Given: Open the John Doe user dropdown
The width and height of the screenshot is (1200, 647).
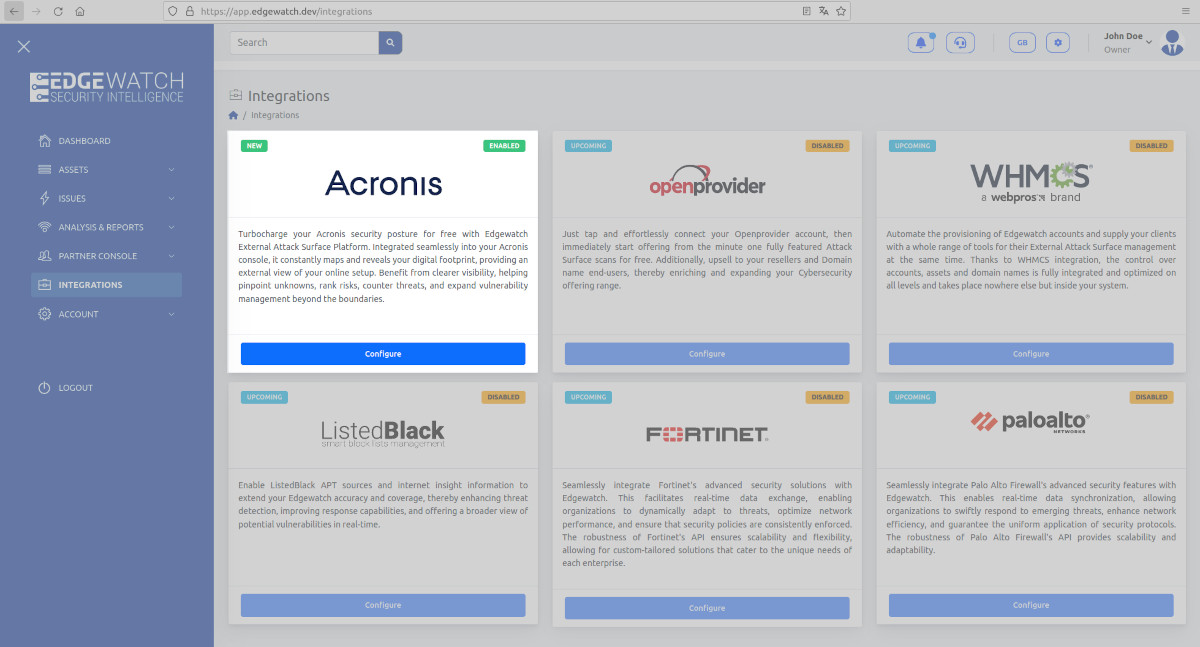Looking at the screenshot, I should [x=1128, y=43].
